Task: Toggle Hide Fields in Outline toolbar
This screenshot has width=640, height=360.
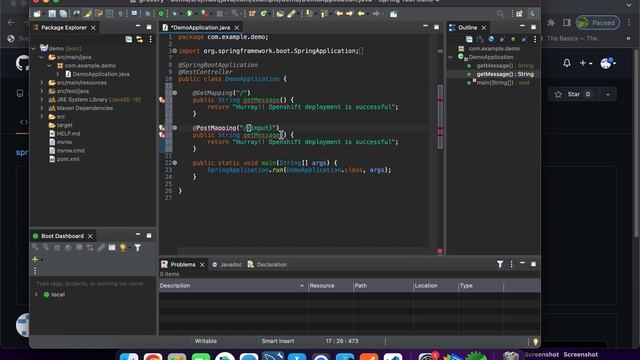Action: tap(491, 39)
